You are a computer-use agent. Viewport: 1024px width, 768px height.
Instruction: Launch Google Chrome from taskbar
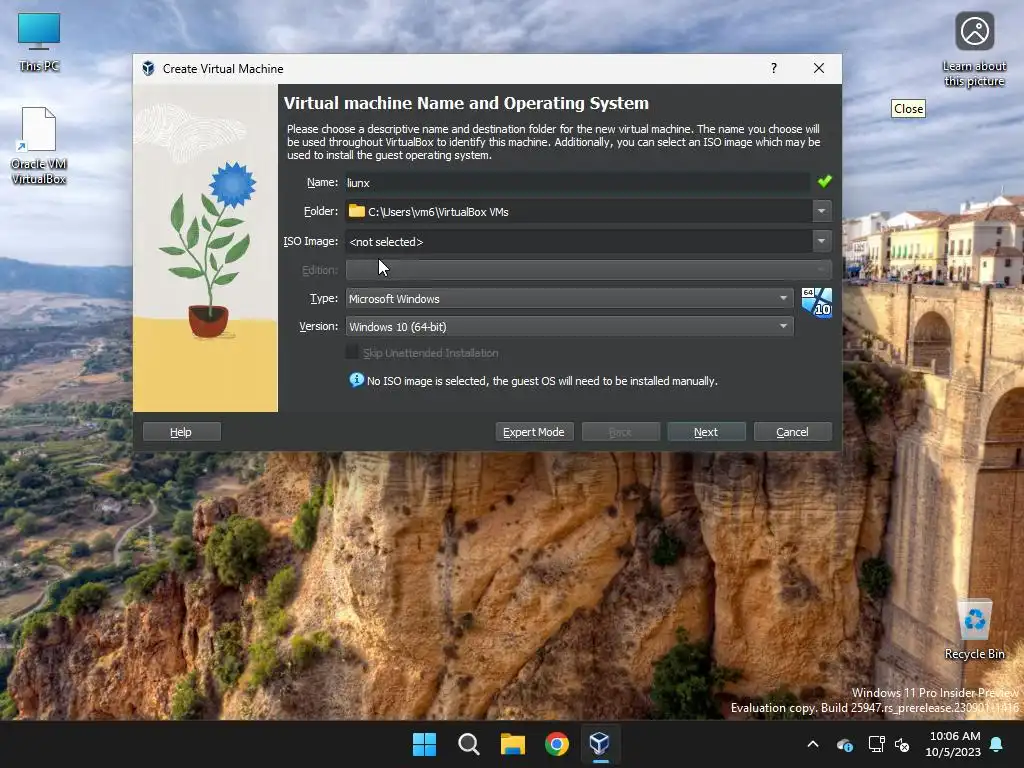[556, 744]
